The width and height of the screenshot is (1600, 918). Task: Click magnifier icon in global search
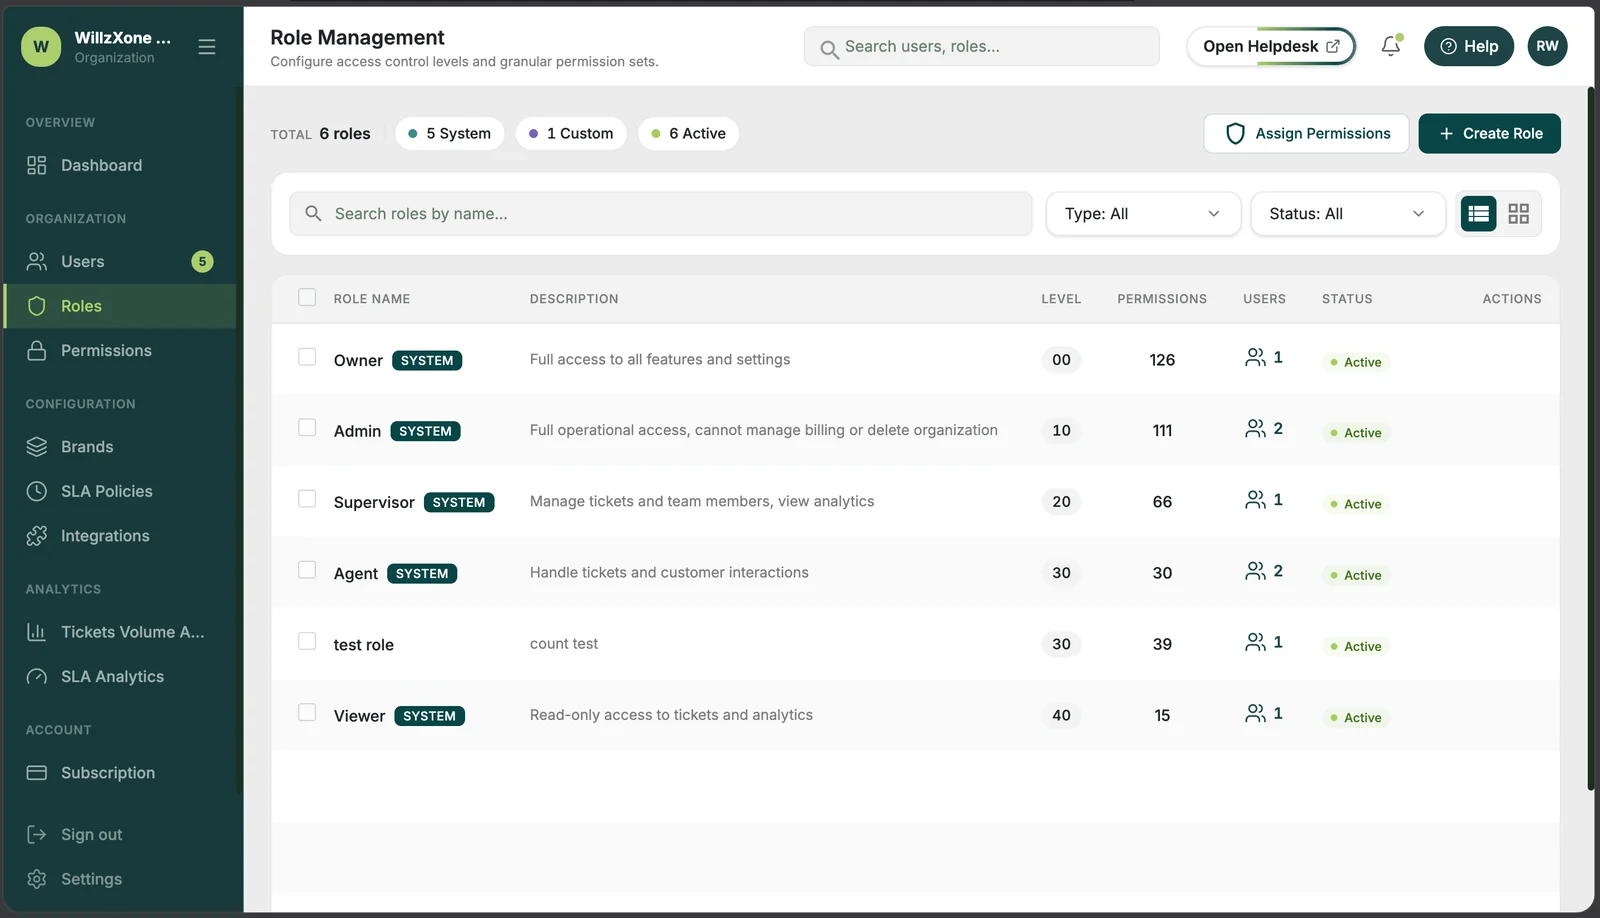[829, 48]
